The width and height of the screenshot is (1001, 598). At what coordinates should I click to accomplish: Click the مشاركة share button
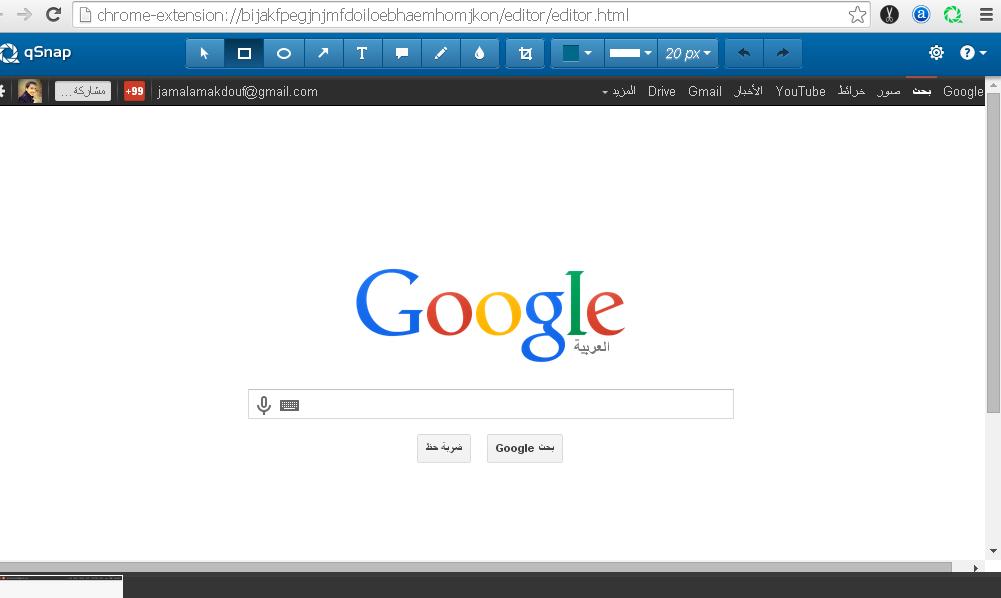(83, 91)
